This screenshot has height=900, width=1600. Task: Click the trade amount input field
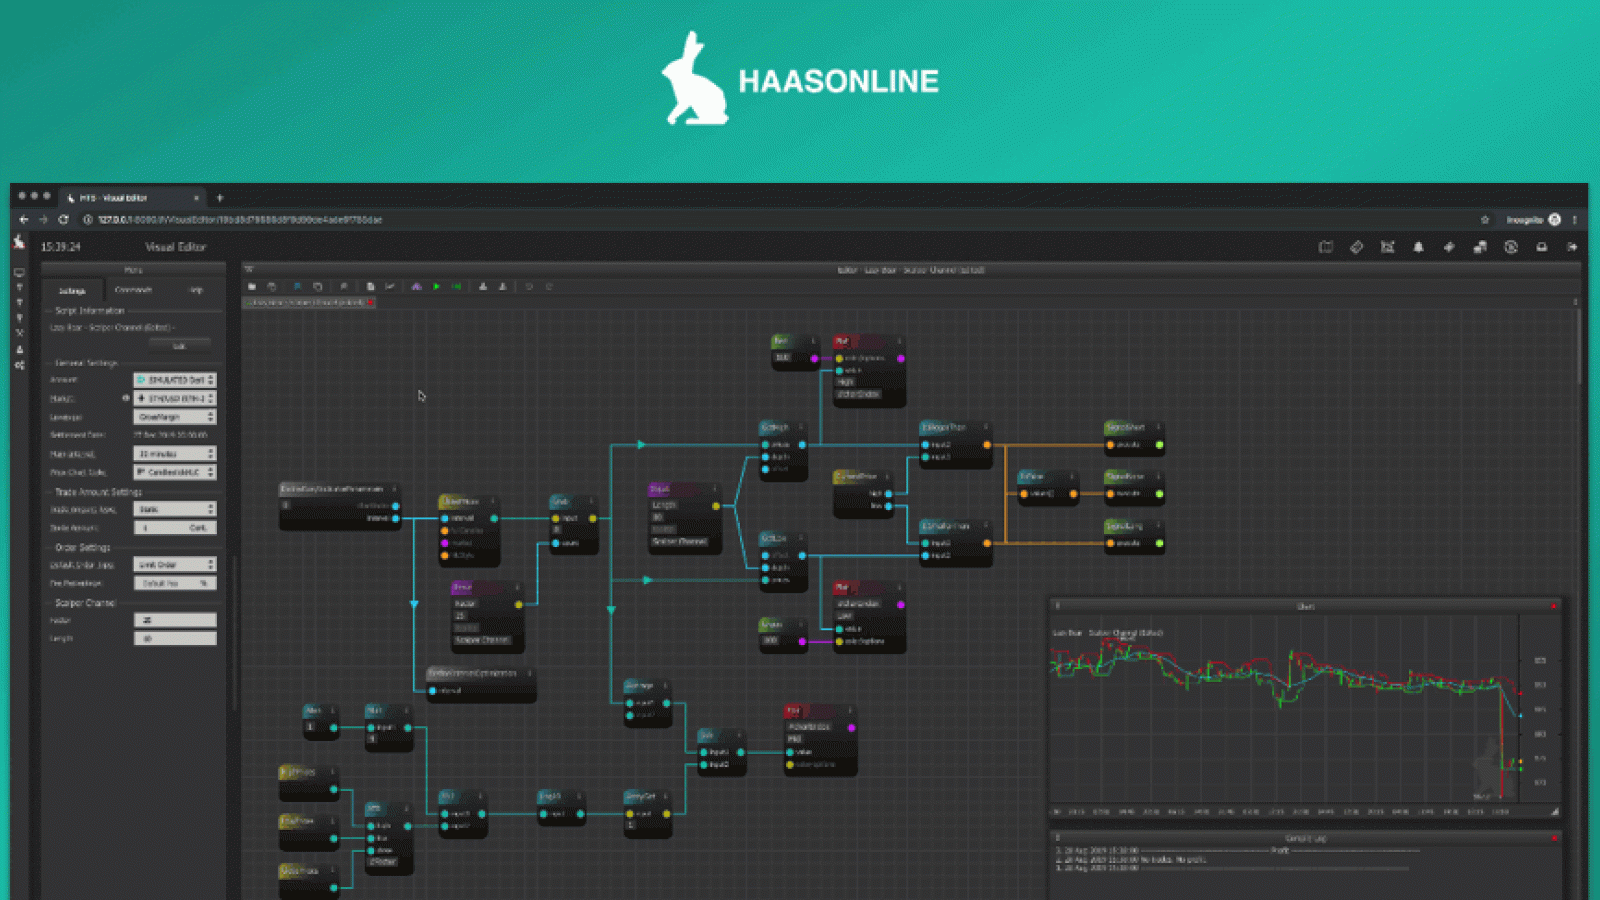click(x=175, y=528)
